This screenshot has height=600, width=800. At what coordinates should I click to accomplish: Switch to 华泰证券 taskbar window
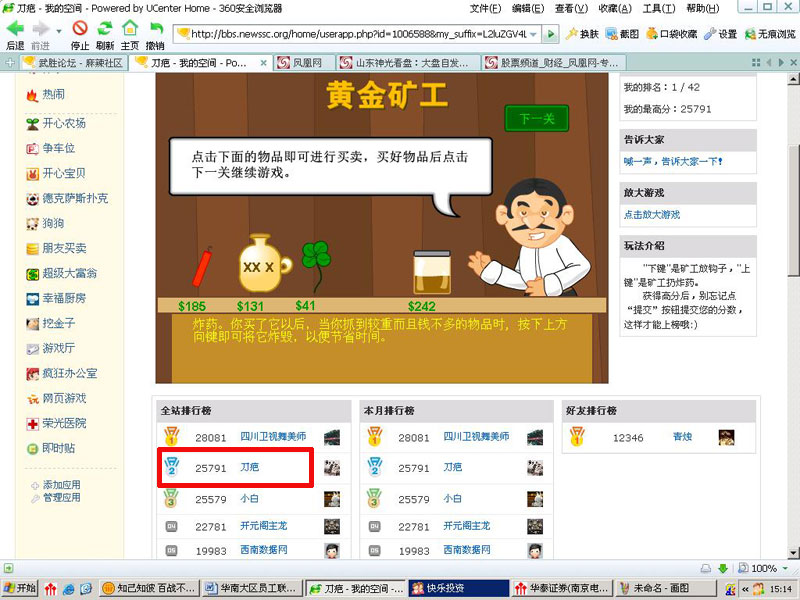click(x=562, y=588)
